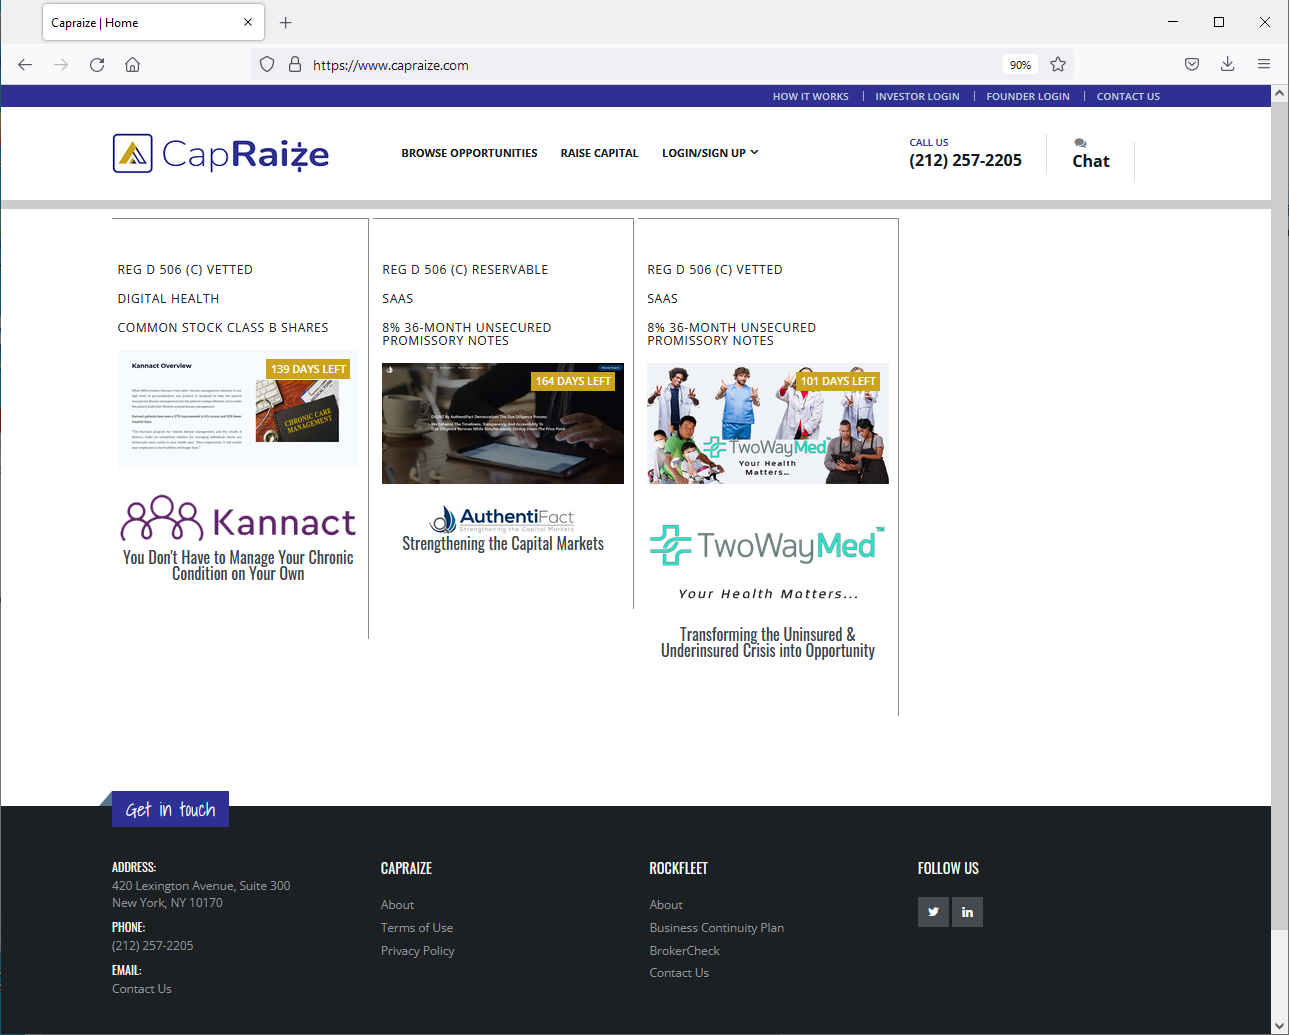Click the scrollbar down arrow

(x=1280, y=1026)
